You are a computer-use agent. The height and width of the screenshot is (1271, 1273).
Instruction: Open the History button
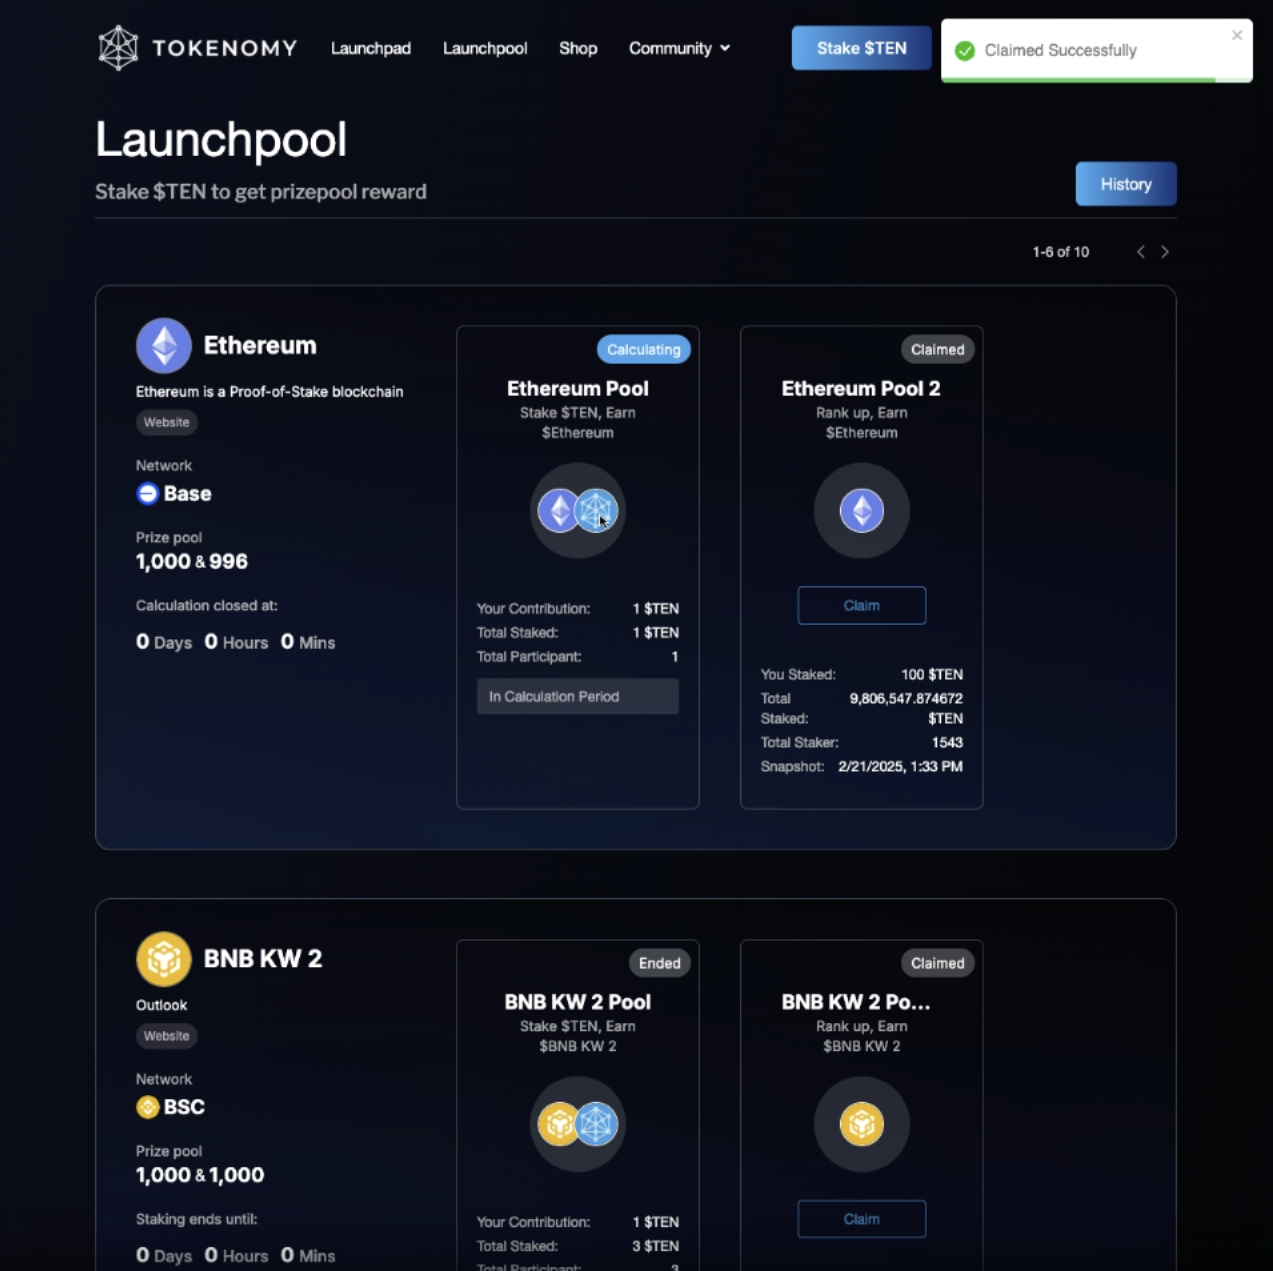tap(1125, 184)
